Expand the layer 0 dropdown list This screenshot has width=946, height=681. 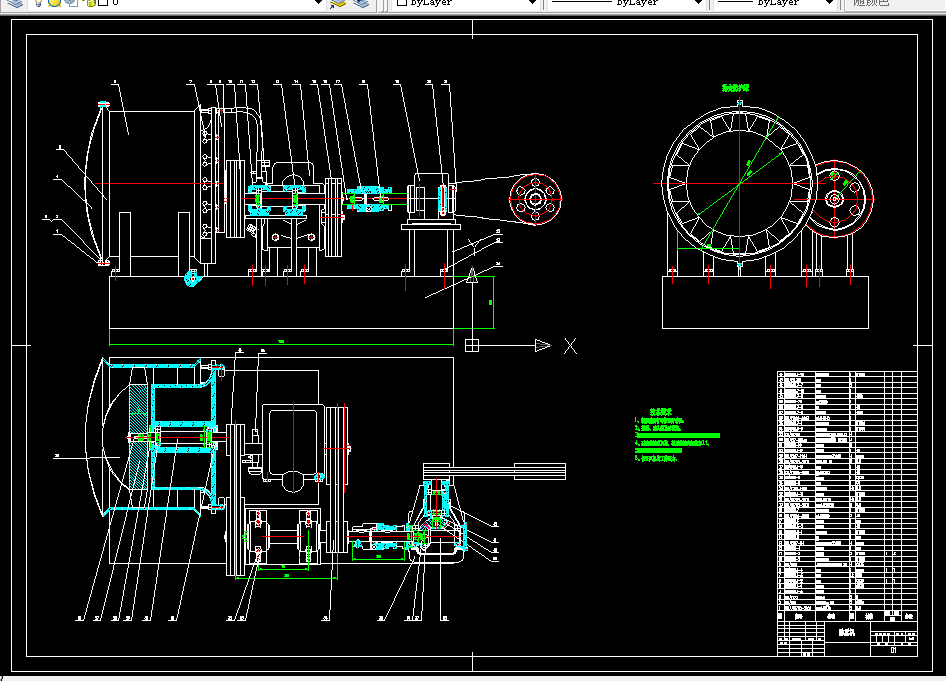319,3
